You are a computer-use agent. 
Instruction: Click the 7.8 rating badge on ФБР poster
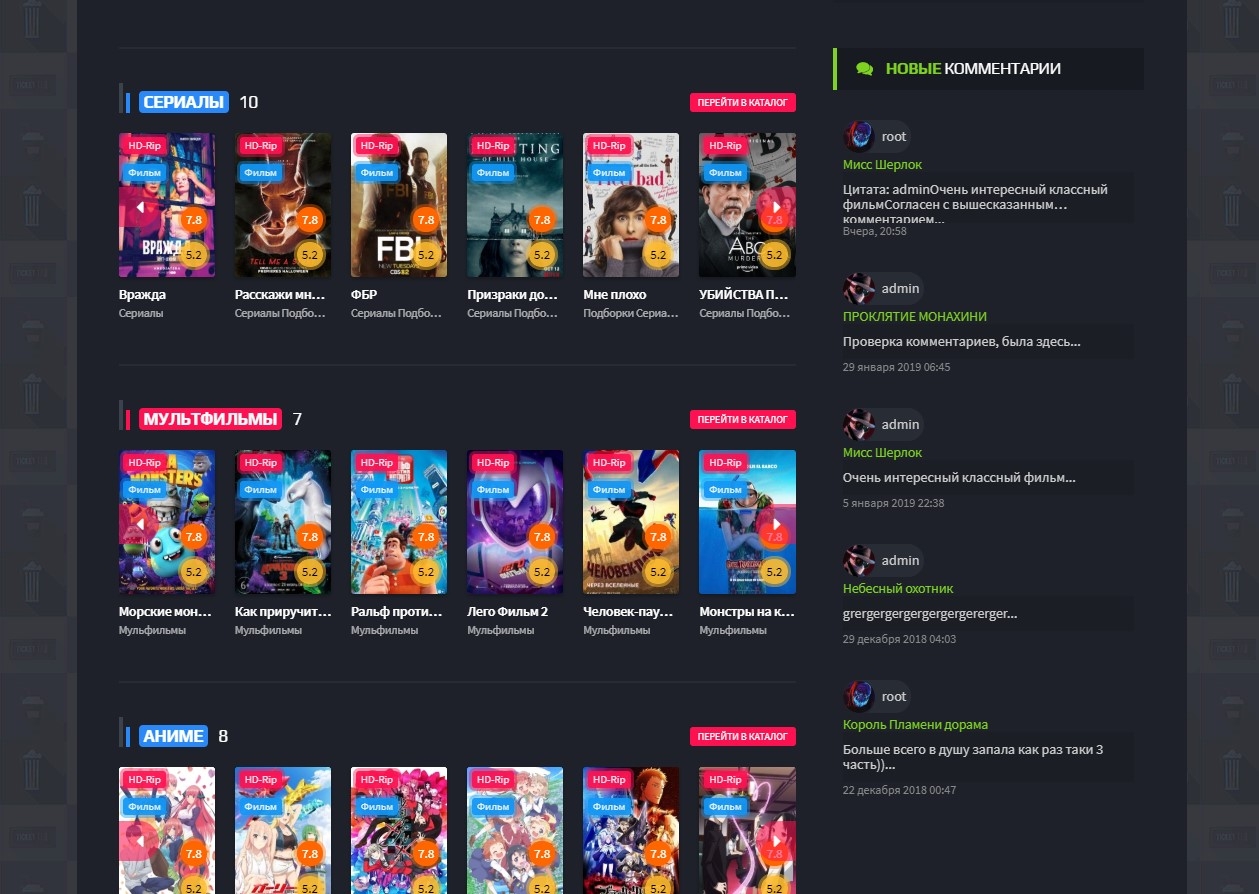pos(426,220)
